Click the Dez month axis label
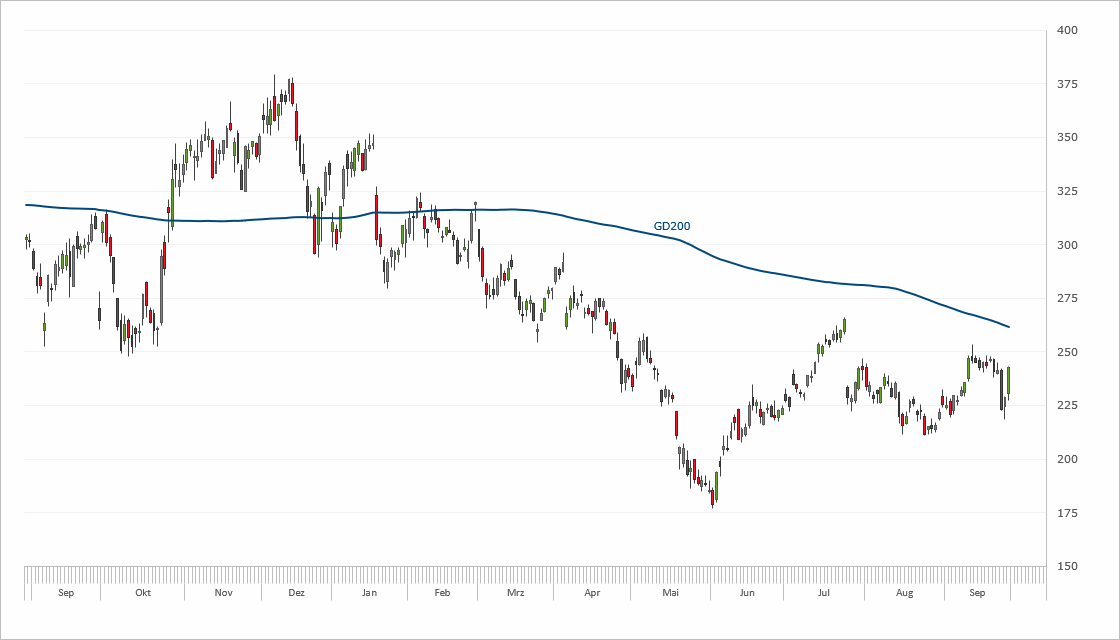The image size is (1120, 640). click(296, 593)
